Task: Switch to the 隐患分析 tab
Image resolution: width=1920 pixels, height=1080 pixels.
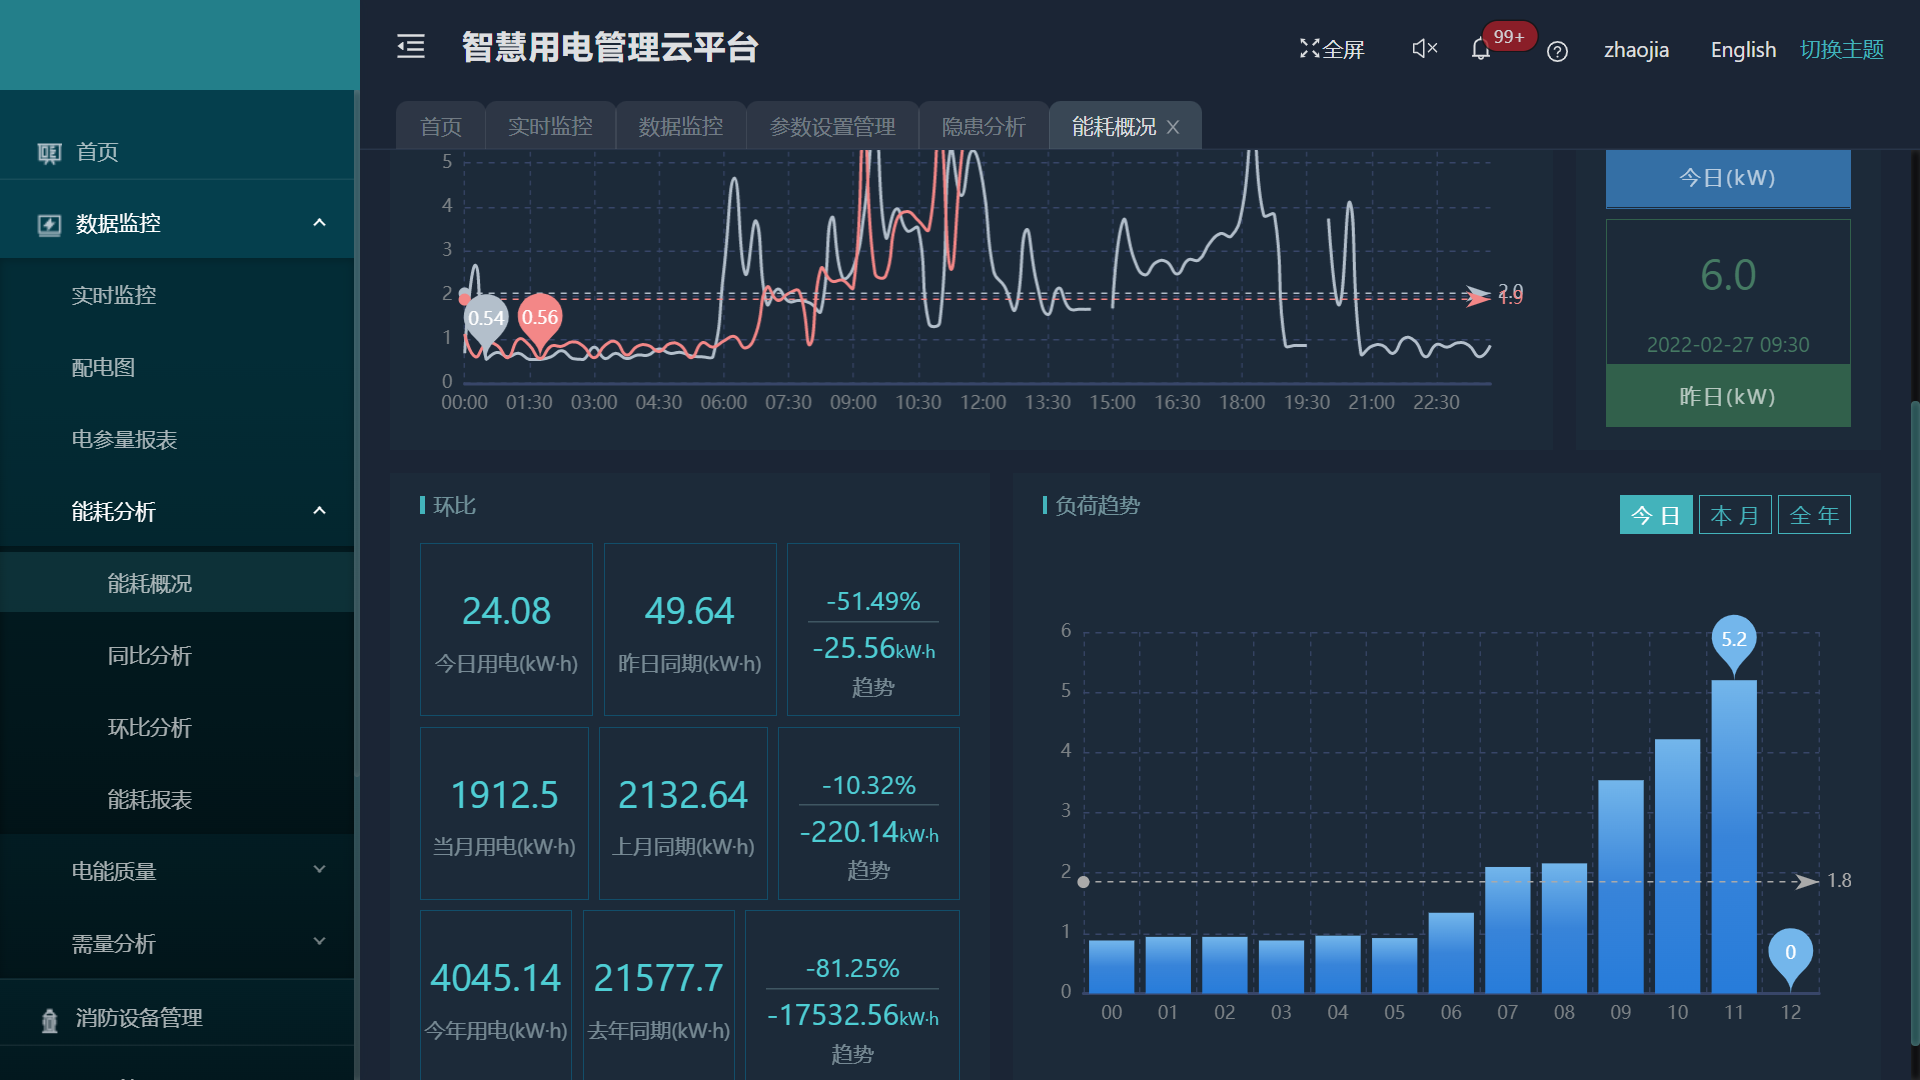Action: (983, 127)
